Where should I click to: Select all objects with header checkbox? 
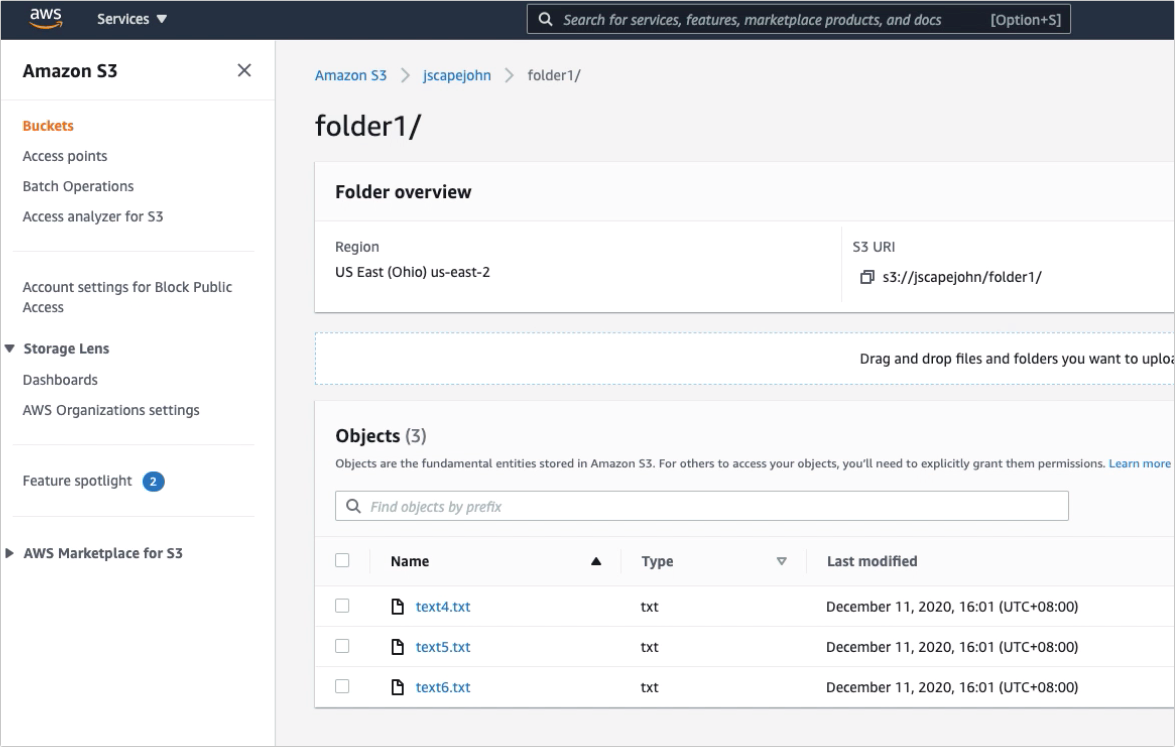342,561
